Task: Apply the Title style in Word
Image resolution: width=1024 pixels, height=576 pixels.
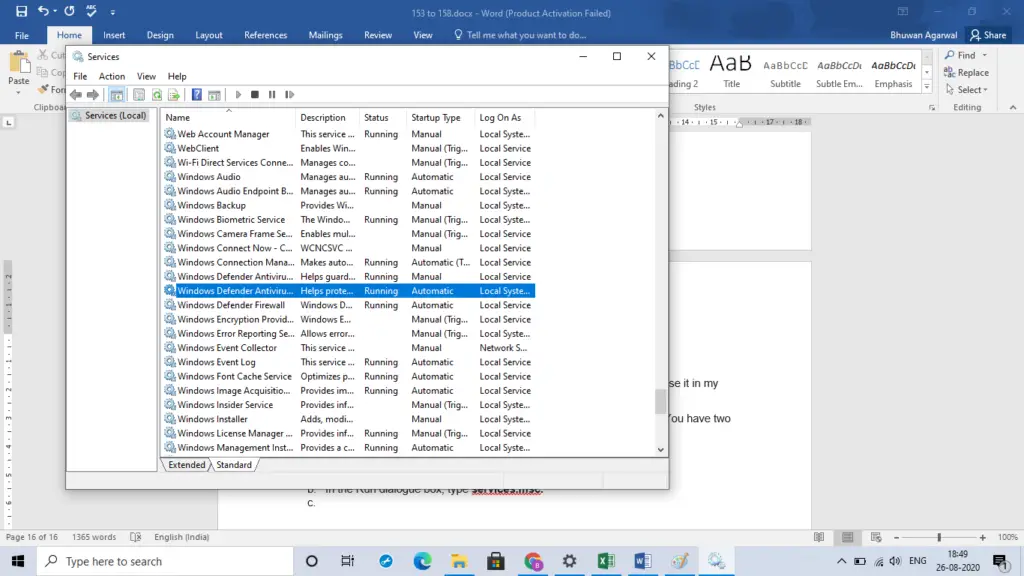Action: [731, 71]
